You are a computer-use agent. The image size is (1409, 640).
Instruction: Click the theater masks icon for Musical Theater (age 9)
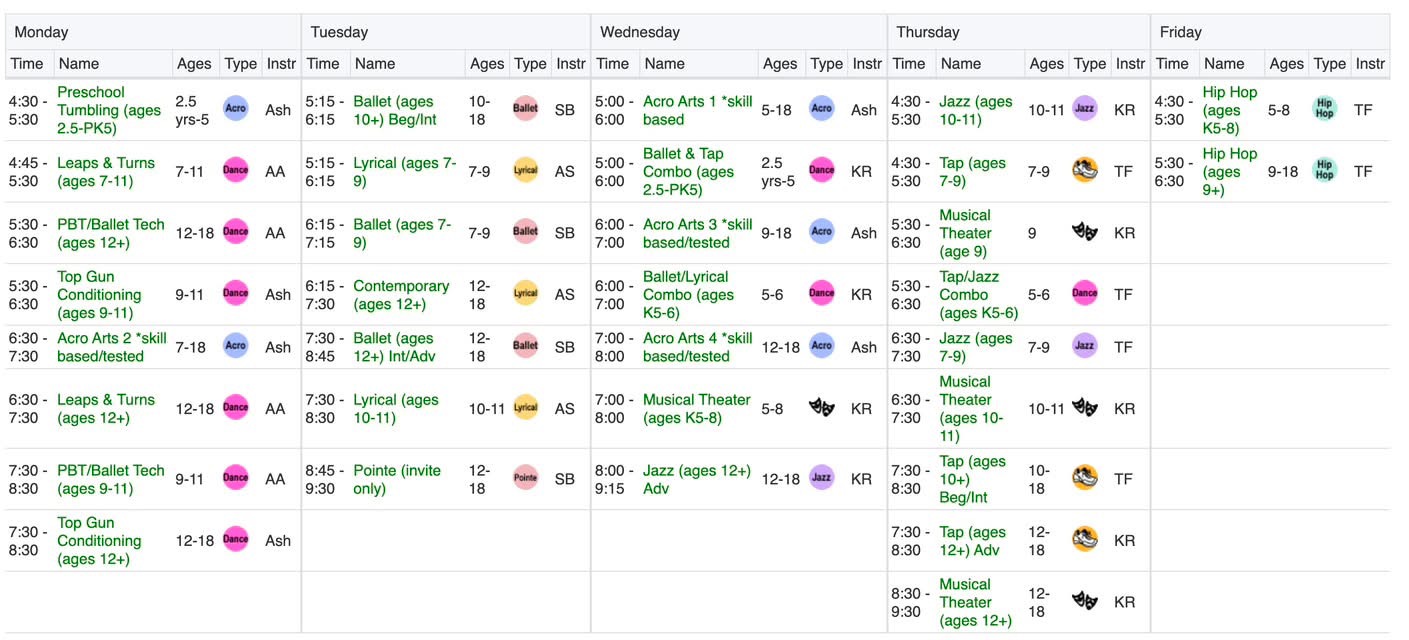click(x=1085, y=232)
